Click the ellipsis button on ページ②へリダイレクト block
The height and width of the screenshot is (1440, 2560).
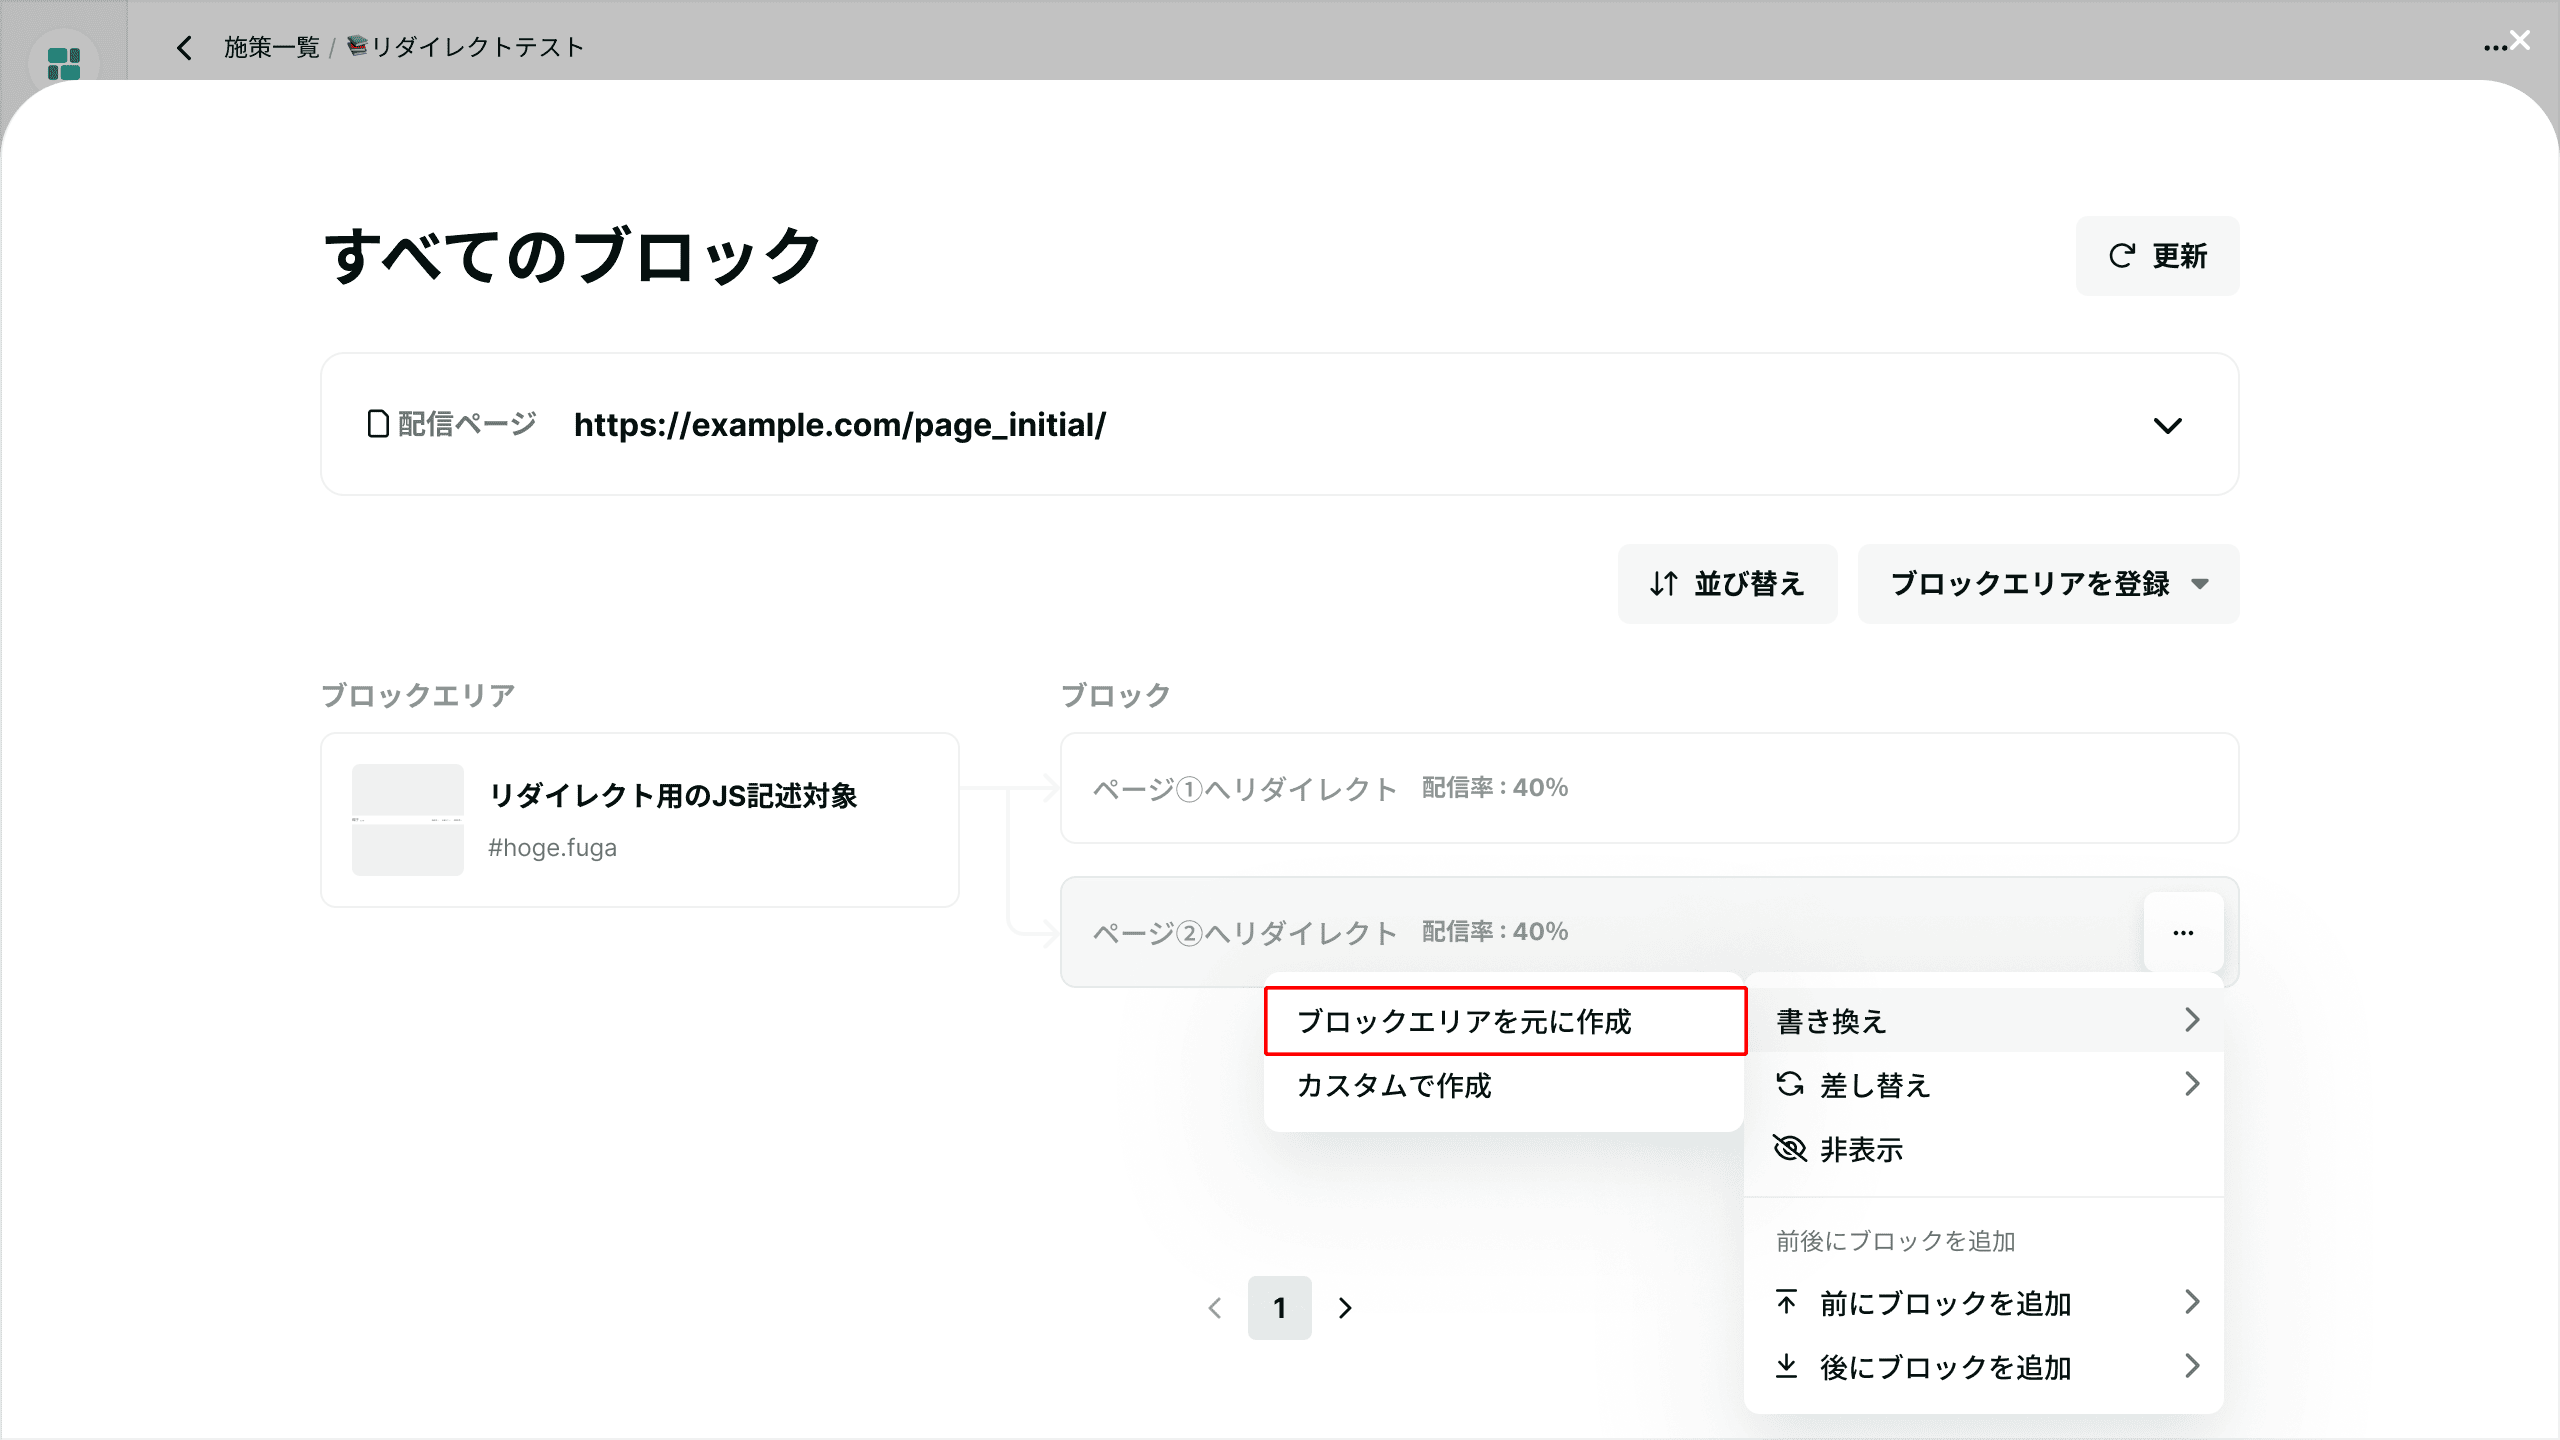2183,932
